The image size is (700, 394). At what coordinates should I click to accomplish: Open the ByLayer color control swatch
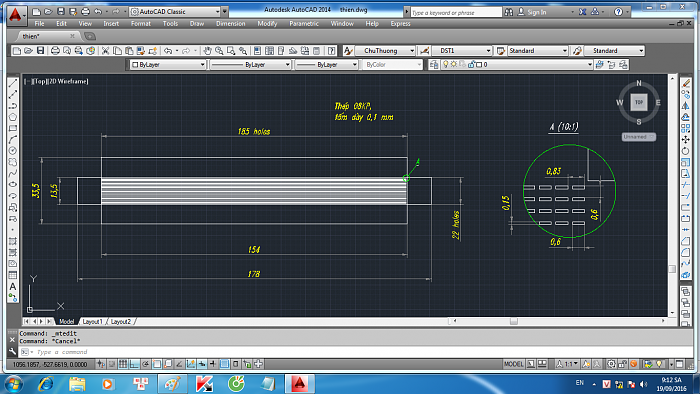coord(167,65)
